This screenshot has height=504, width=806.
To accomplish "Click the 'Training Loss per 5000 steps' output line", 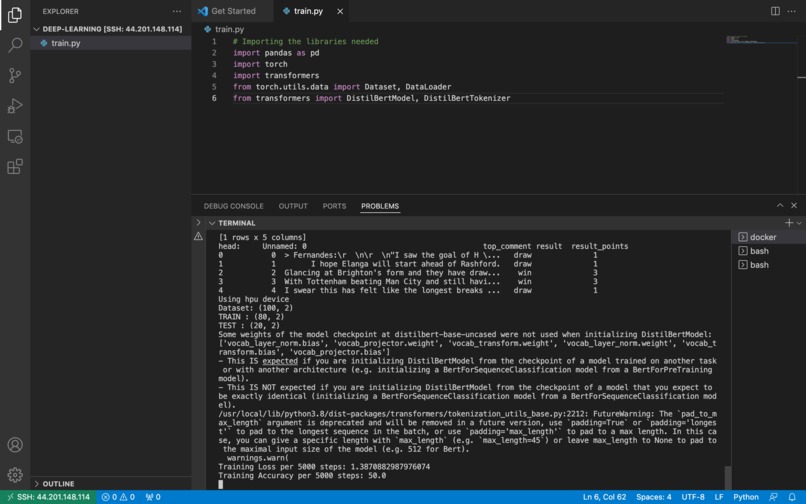I will click(324, 467).
